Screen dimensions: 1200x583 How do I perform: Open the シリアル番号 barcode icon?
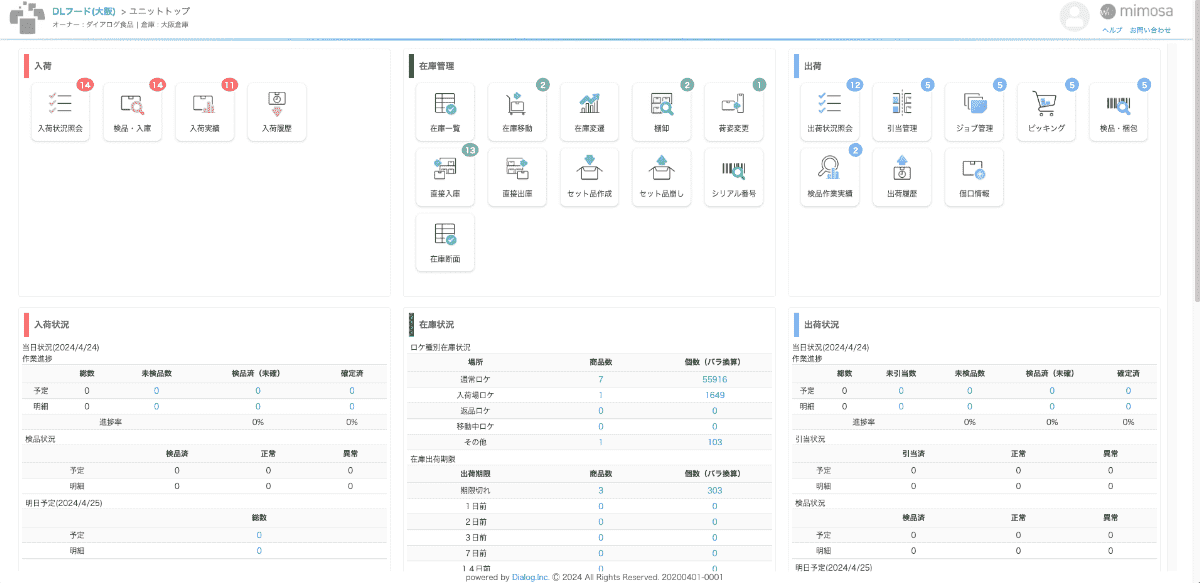733,177
